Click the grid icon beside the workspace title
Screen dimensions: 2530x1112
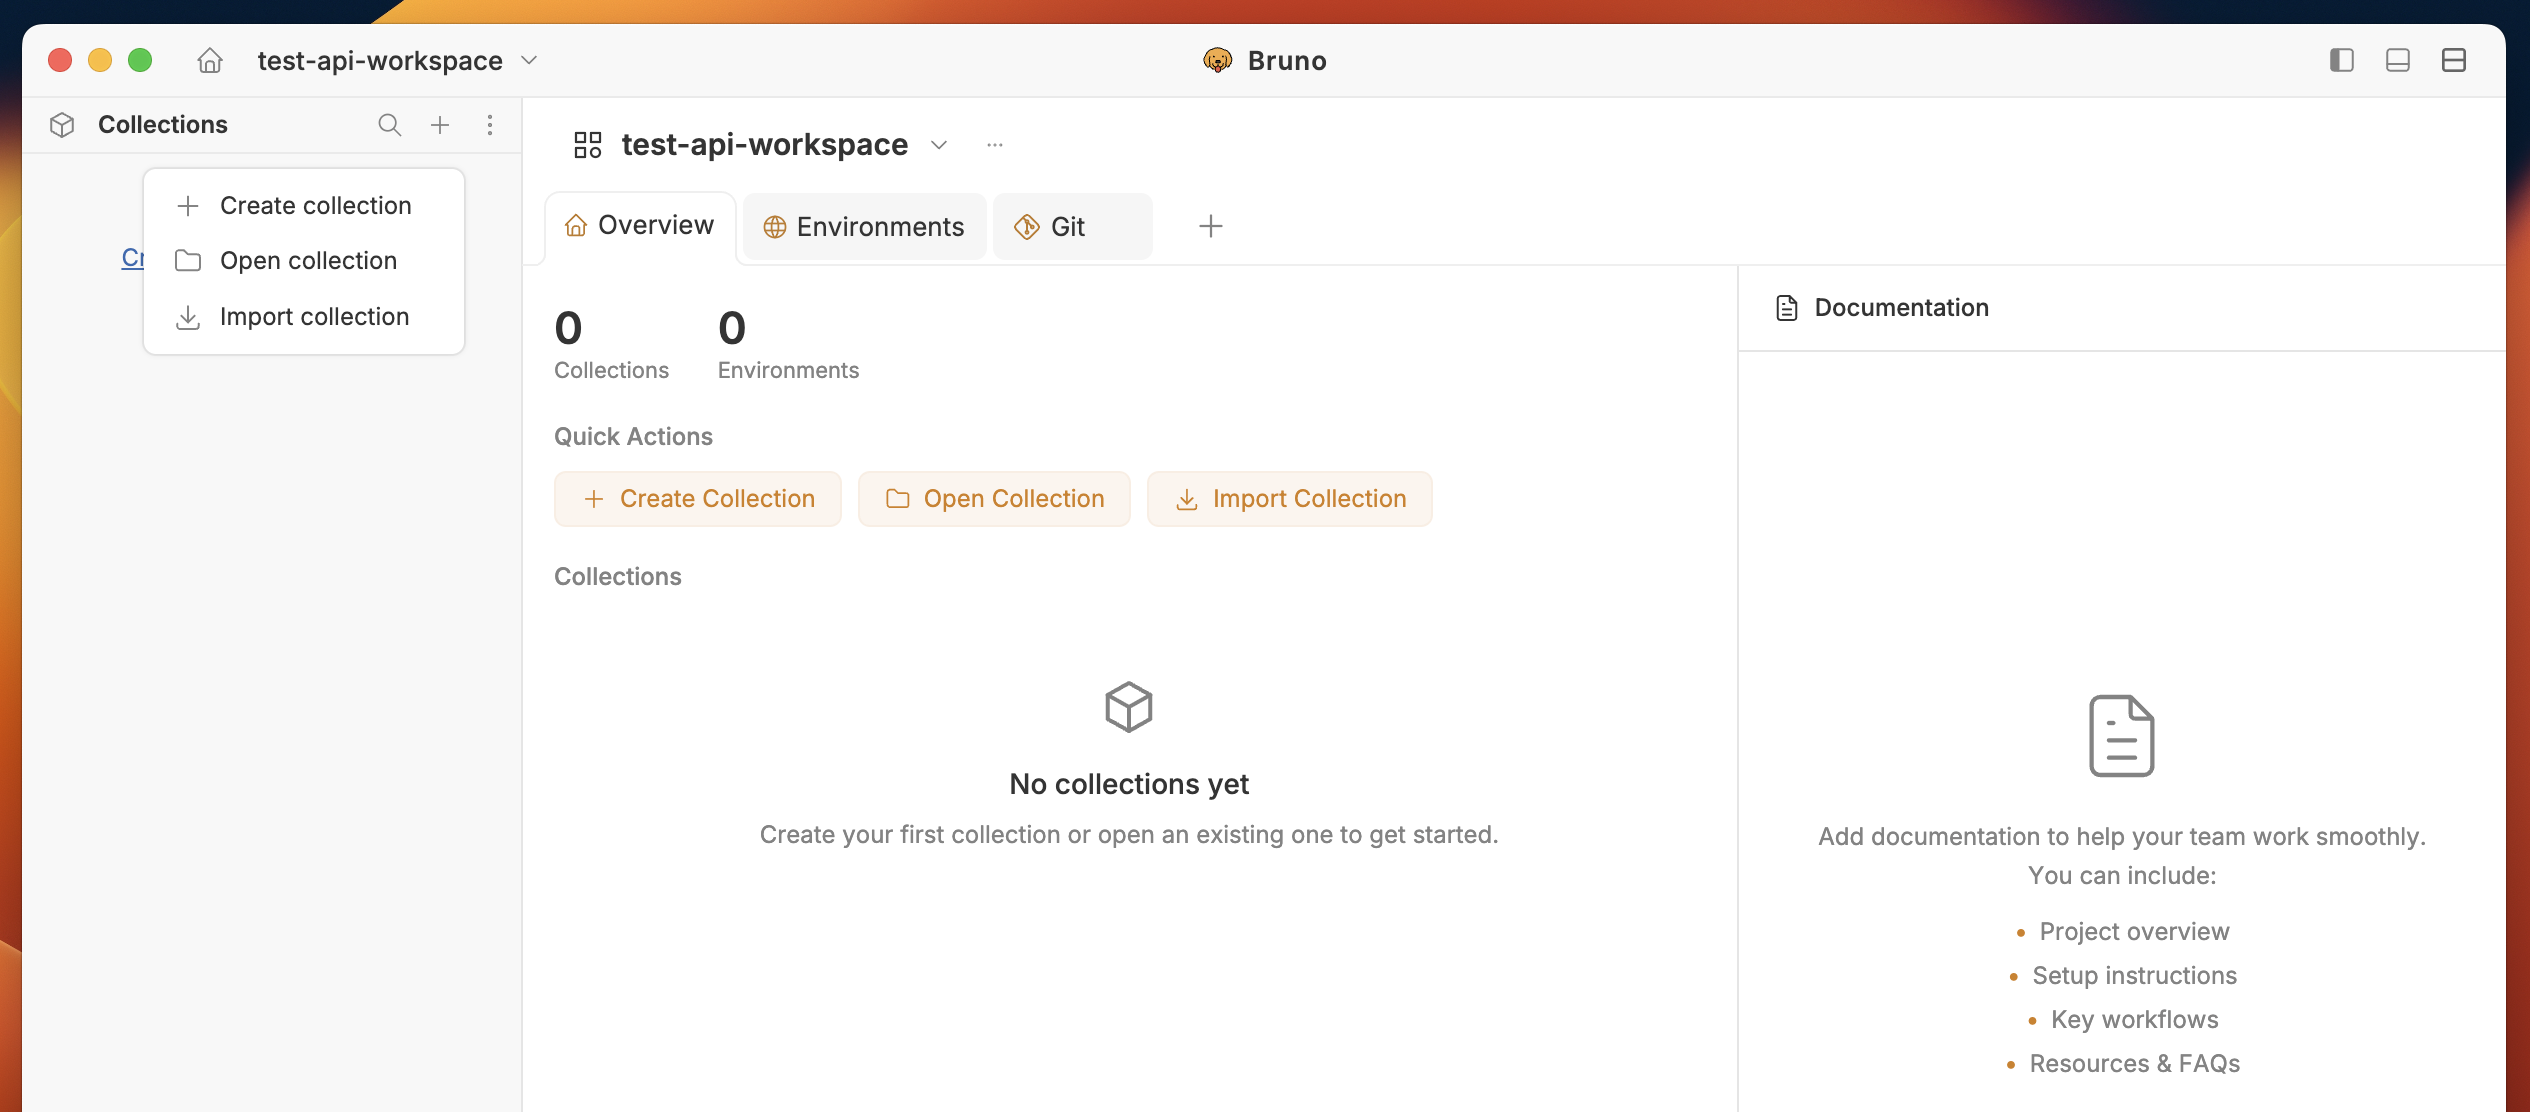[587, 144]
